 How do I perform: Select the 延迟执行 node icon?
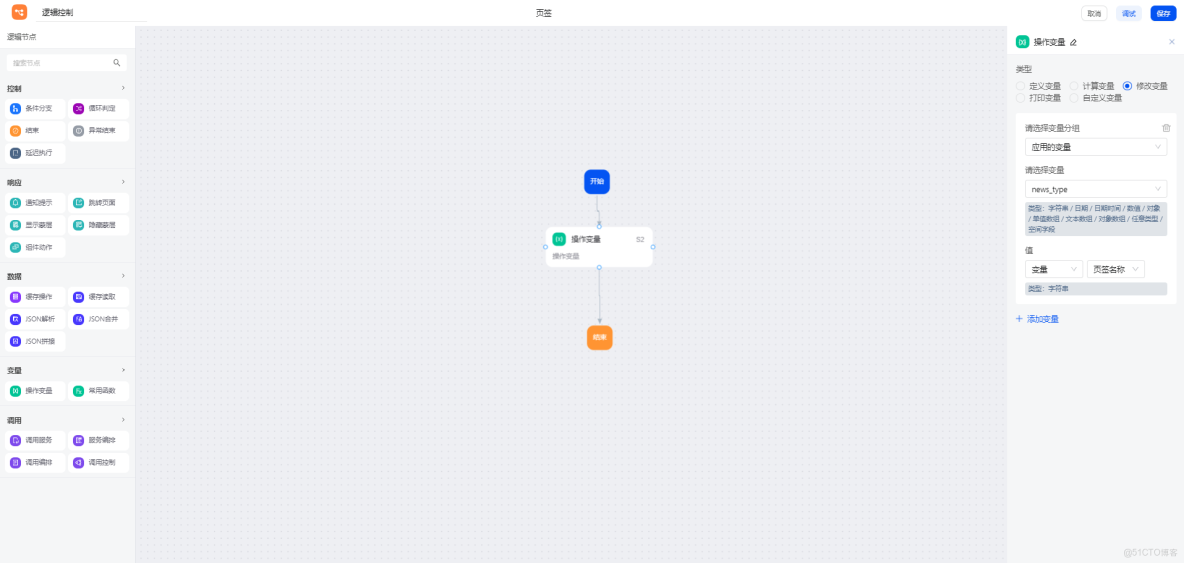coord(15,153)
